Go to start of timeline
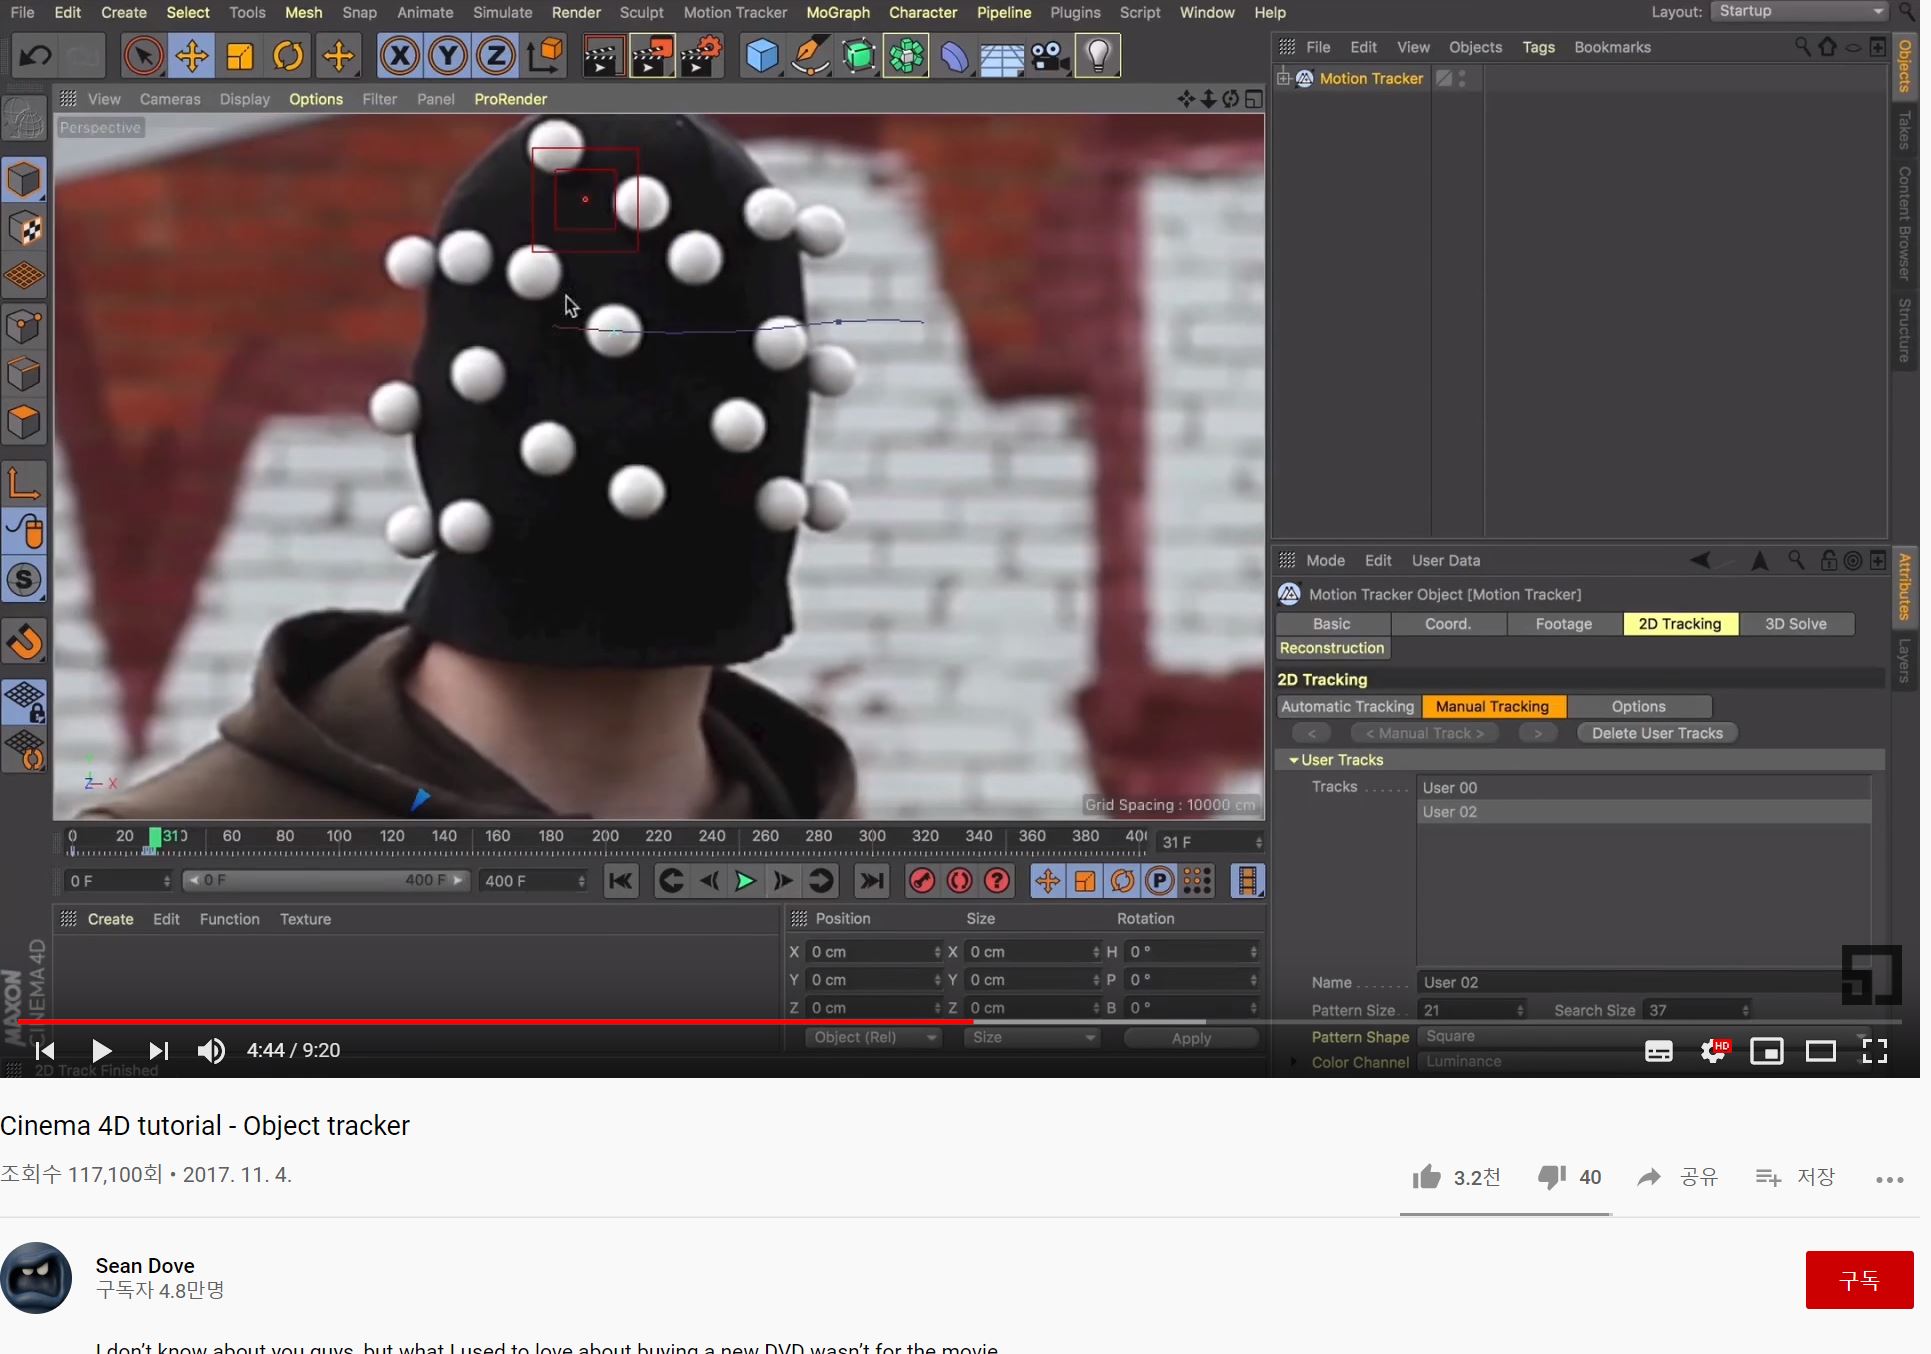The image size is (1931, 1354). pyautogui.click(x=621, y=881)
